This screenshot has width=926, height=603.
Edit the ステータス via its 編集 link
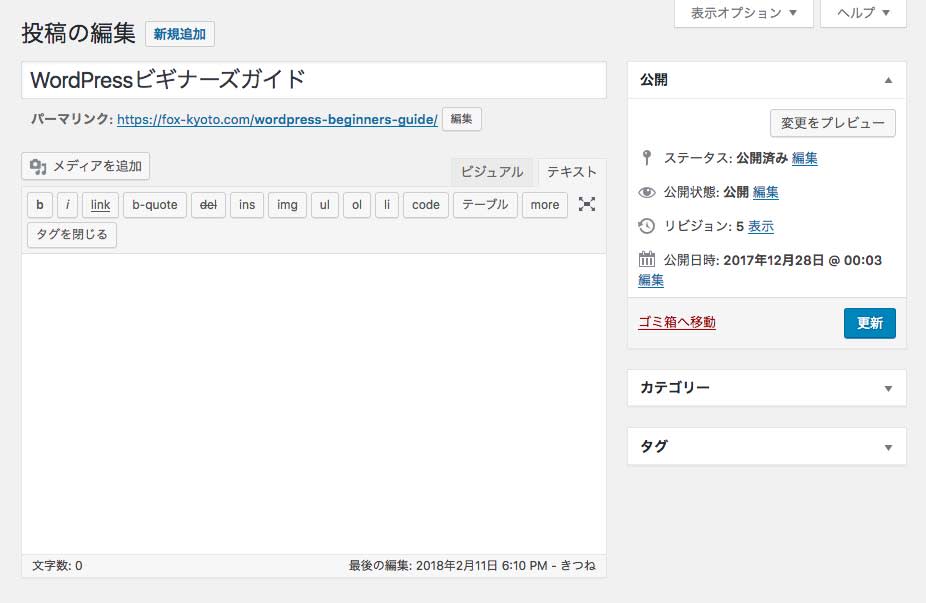tap(804, 158)
